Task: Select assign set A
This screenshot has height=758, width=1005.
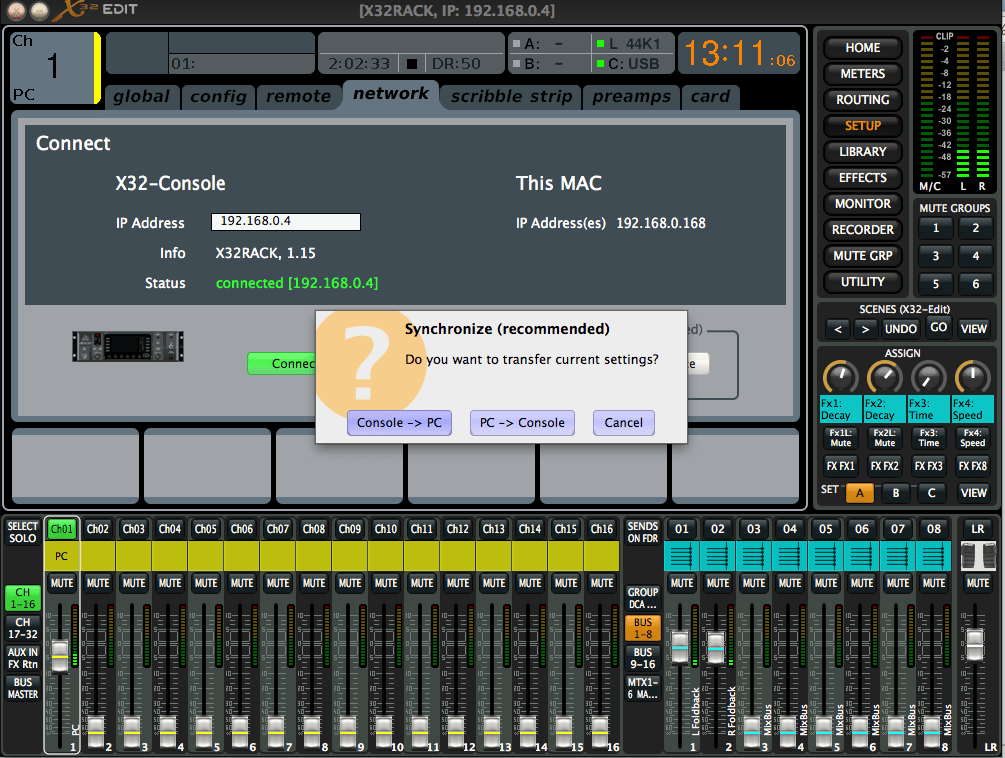Action: [x=860, y=493]
